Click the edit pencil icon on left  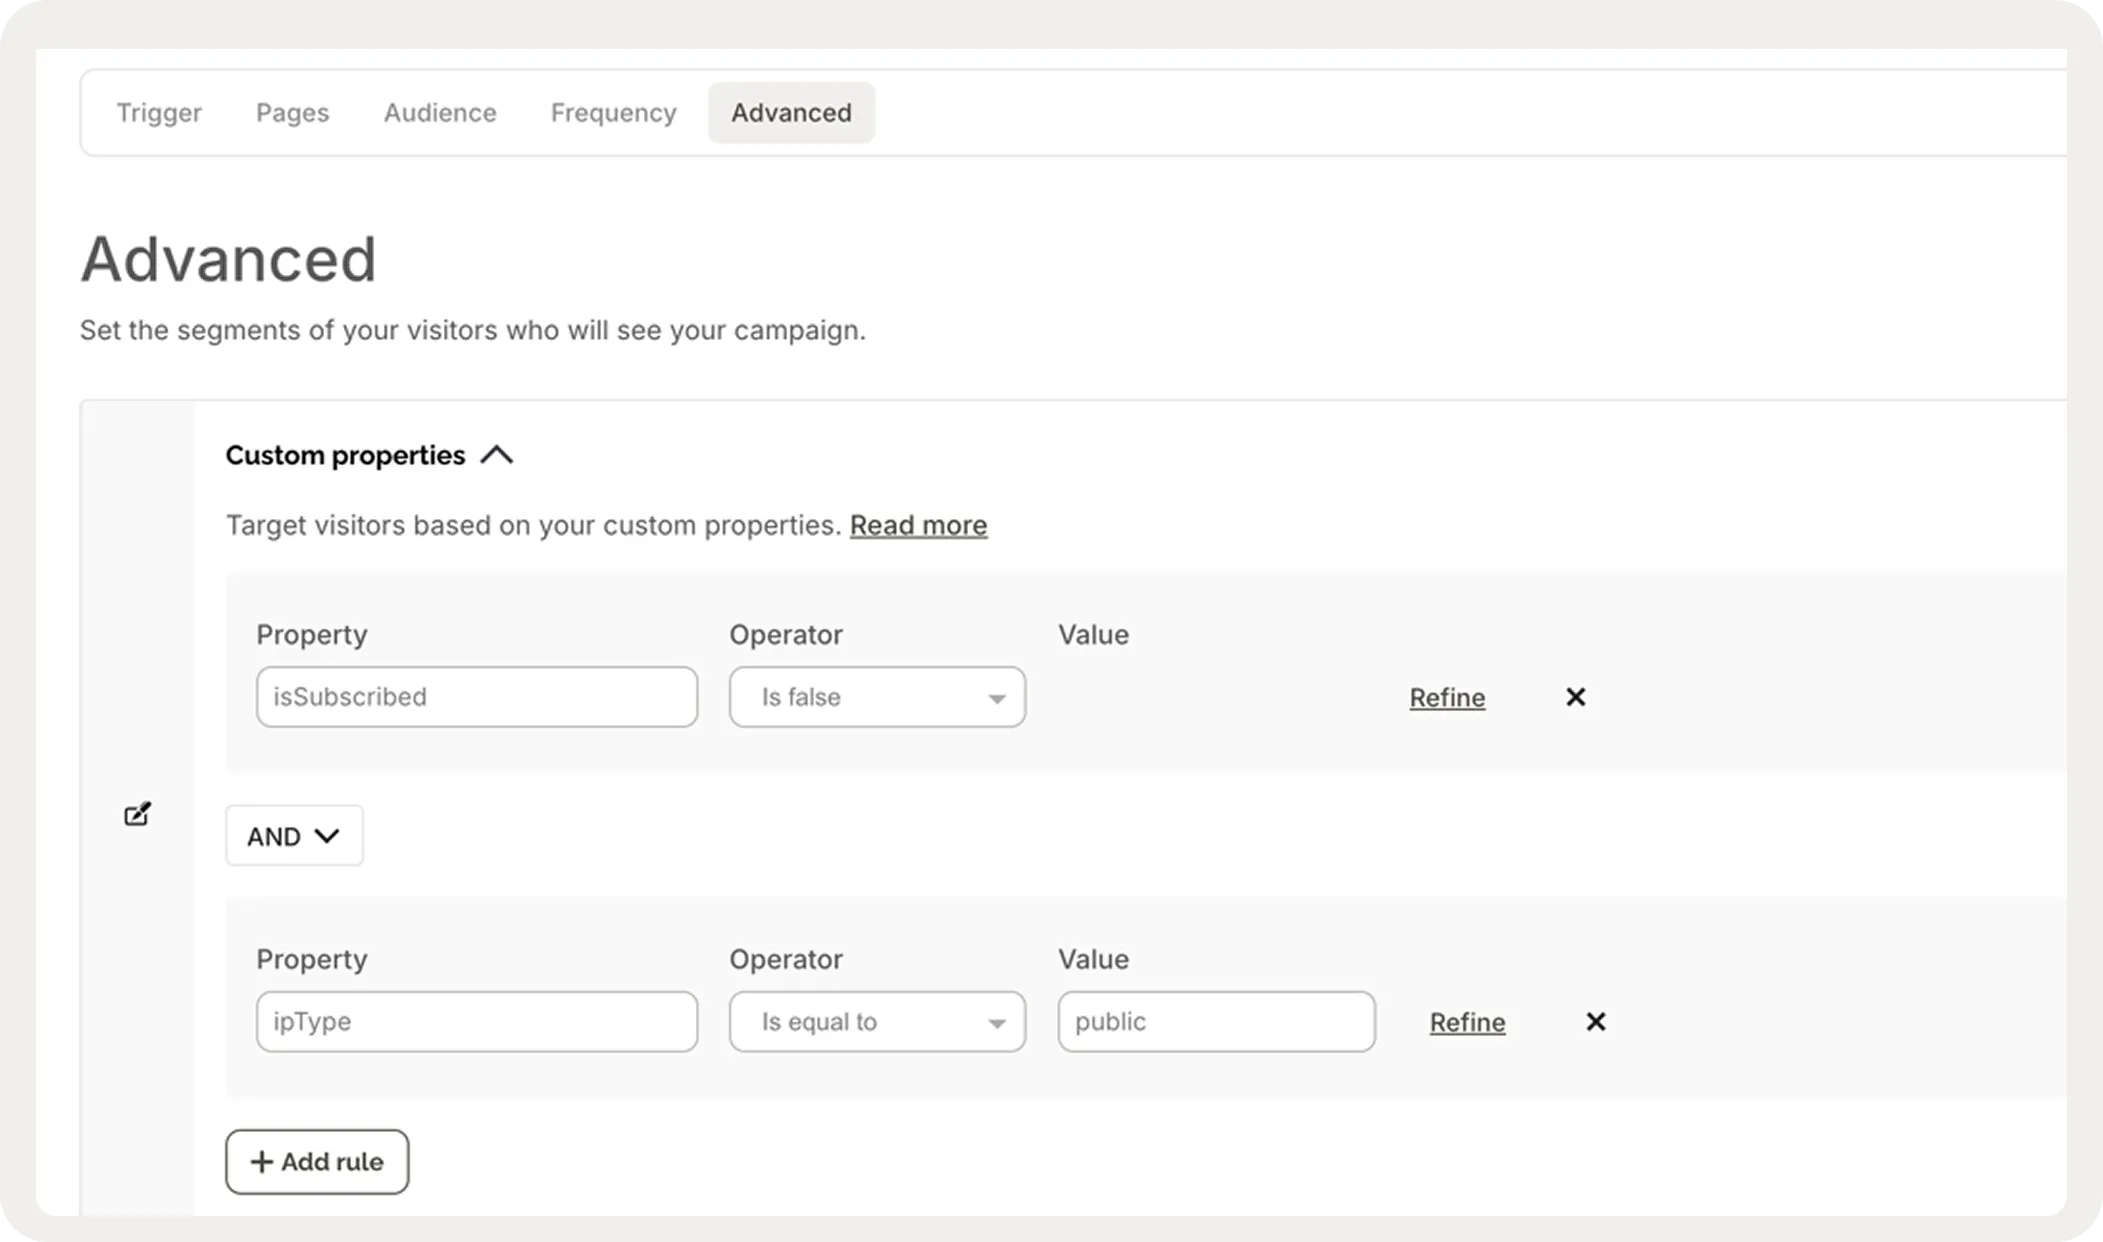(x=137, y=814)
